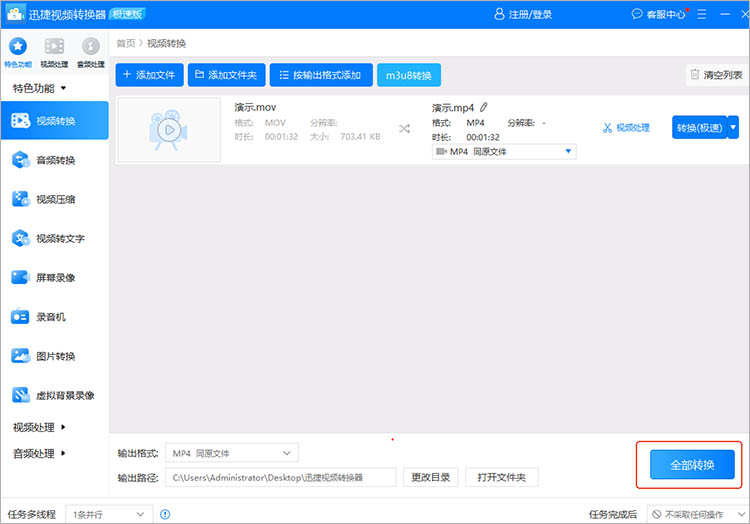Click the 极速版 badge
The image size is (750, 524).
pyautogui.click(x=127, y=14)
